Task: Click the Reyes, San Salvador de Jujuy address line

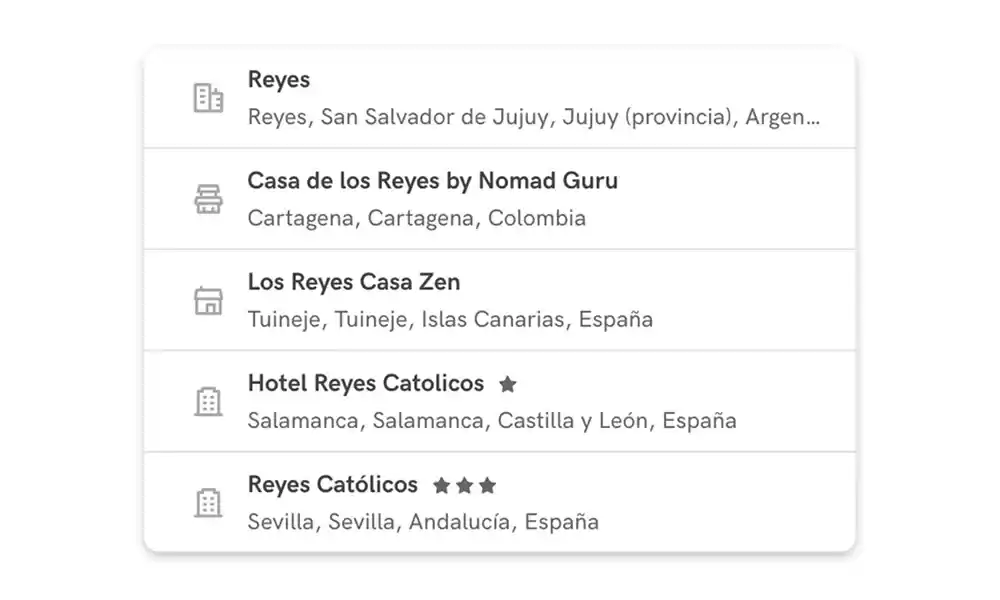Action: (533, 117)
